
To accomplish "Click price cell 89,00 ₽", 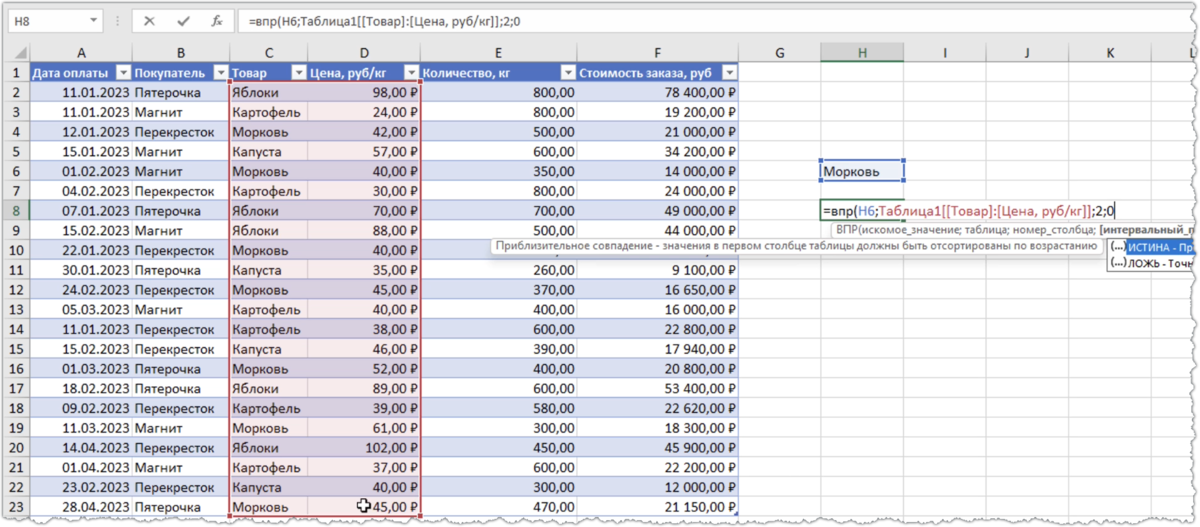I will tap(364, 388).
